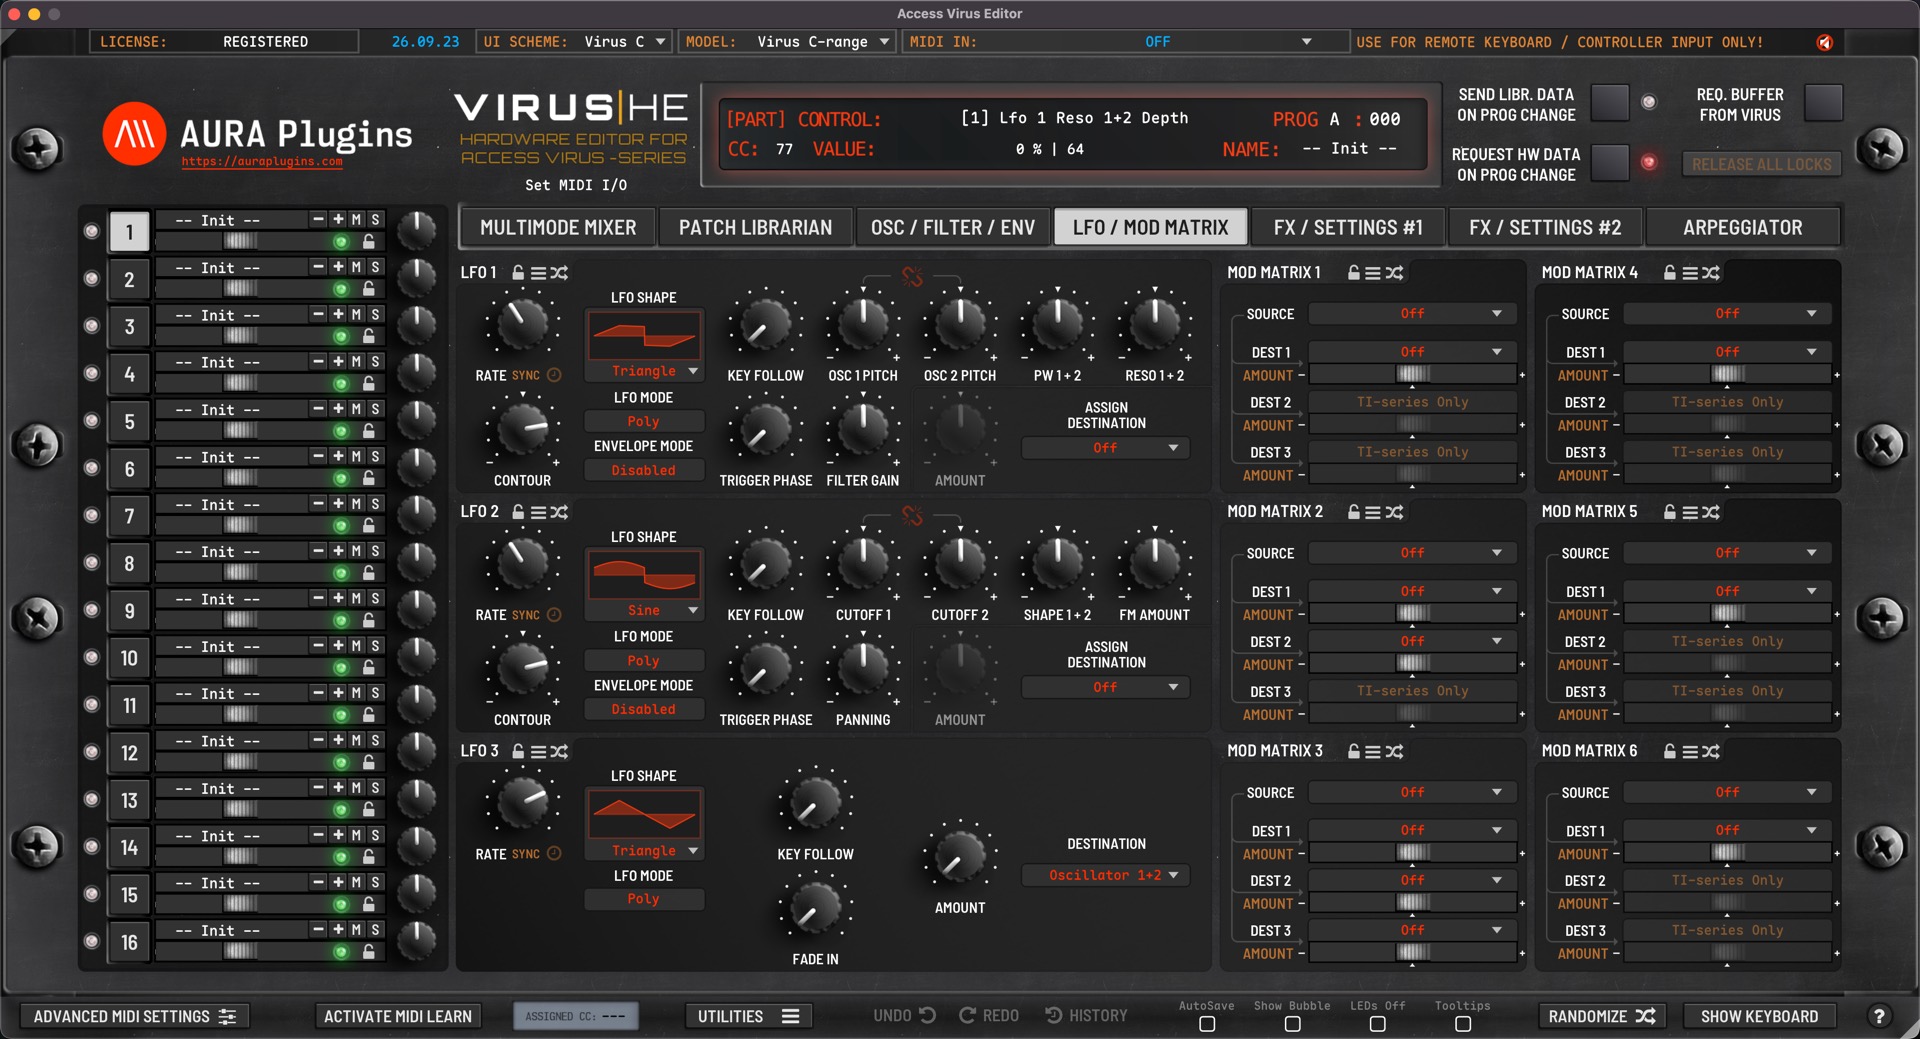Click the lock icon on part 1 row
The image size is (1920, 1039).
pyautogui.click(x=368, y=241)
